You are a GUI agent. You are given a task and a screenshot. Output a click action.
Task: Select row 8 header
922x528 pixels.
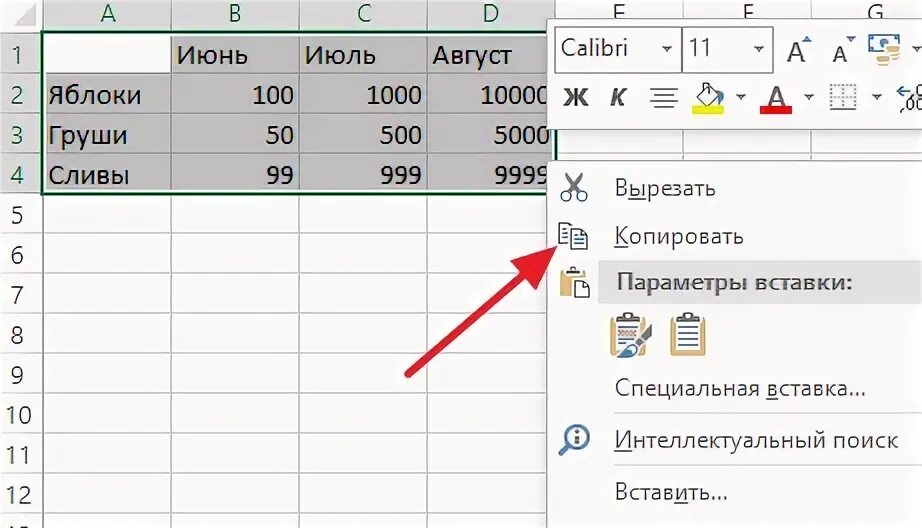[x=21, y=335]
